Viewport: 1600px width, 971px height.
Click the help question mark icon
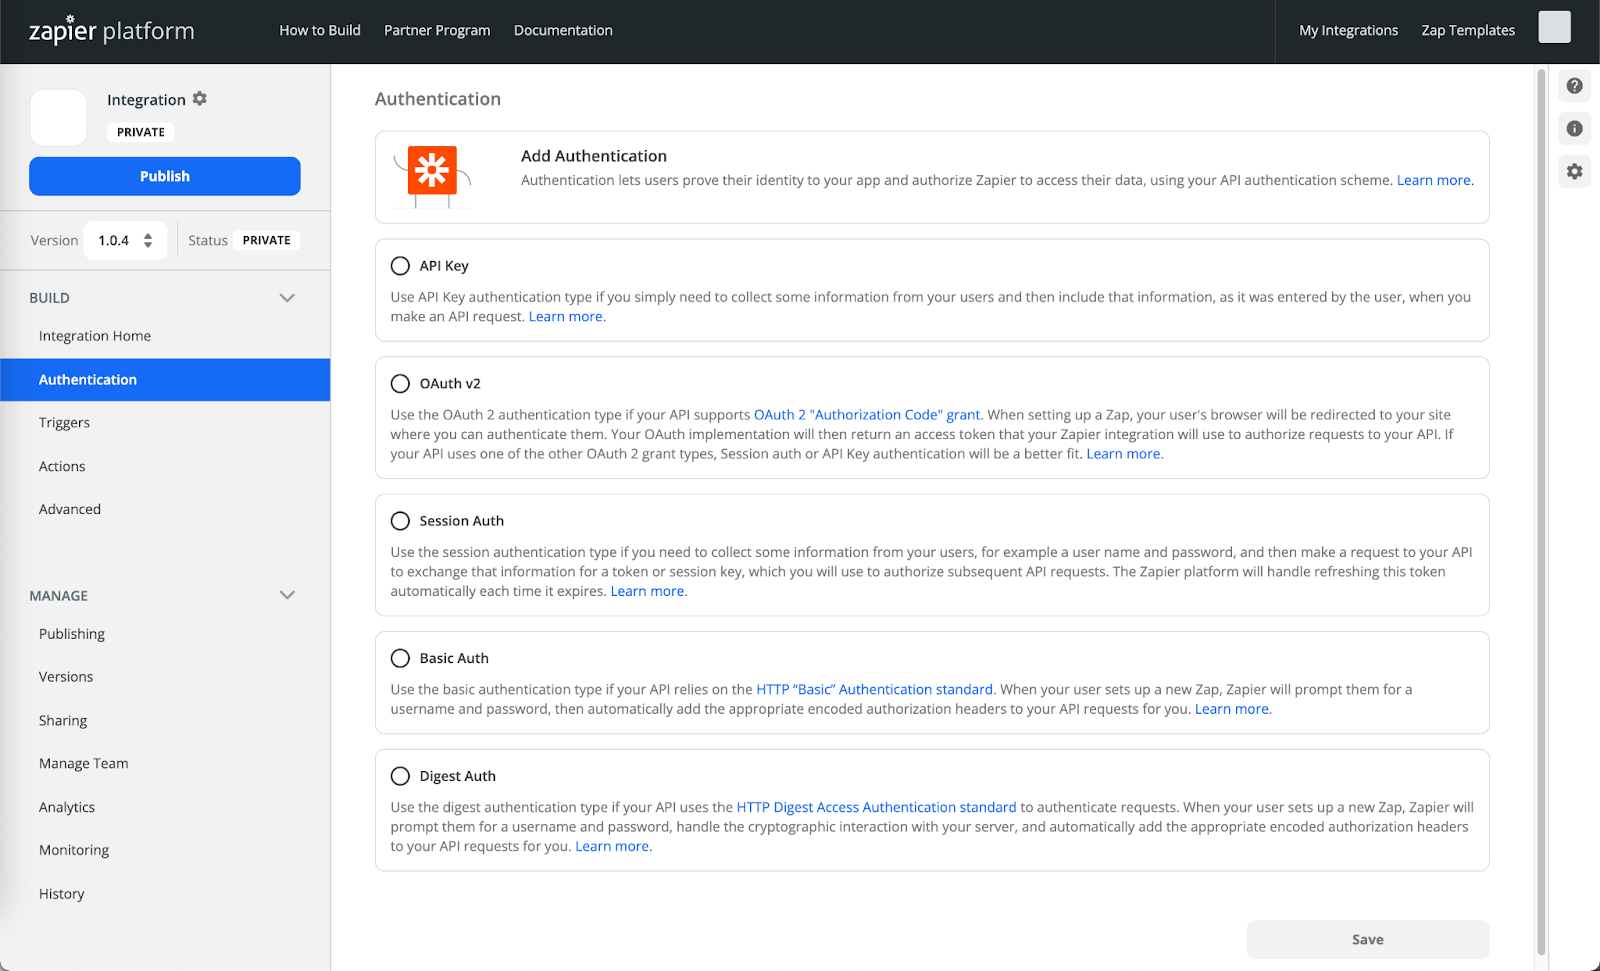tap(1574, 86)
